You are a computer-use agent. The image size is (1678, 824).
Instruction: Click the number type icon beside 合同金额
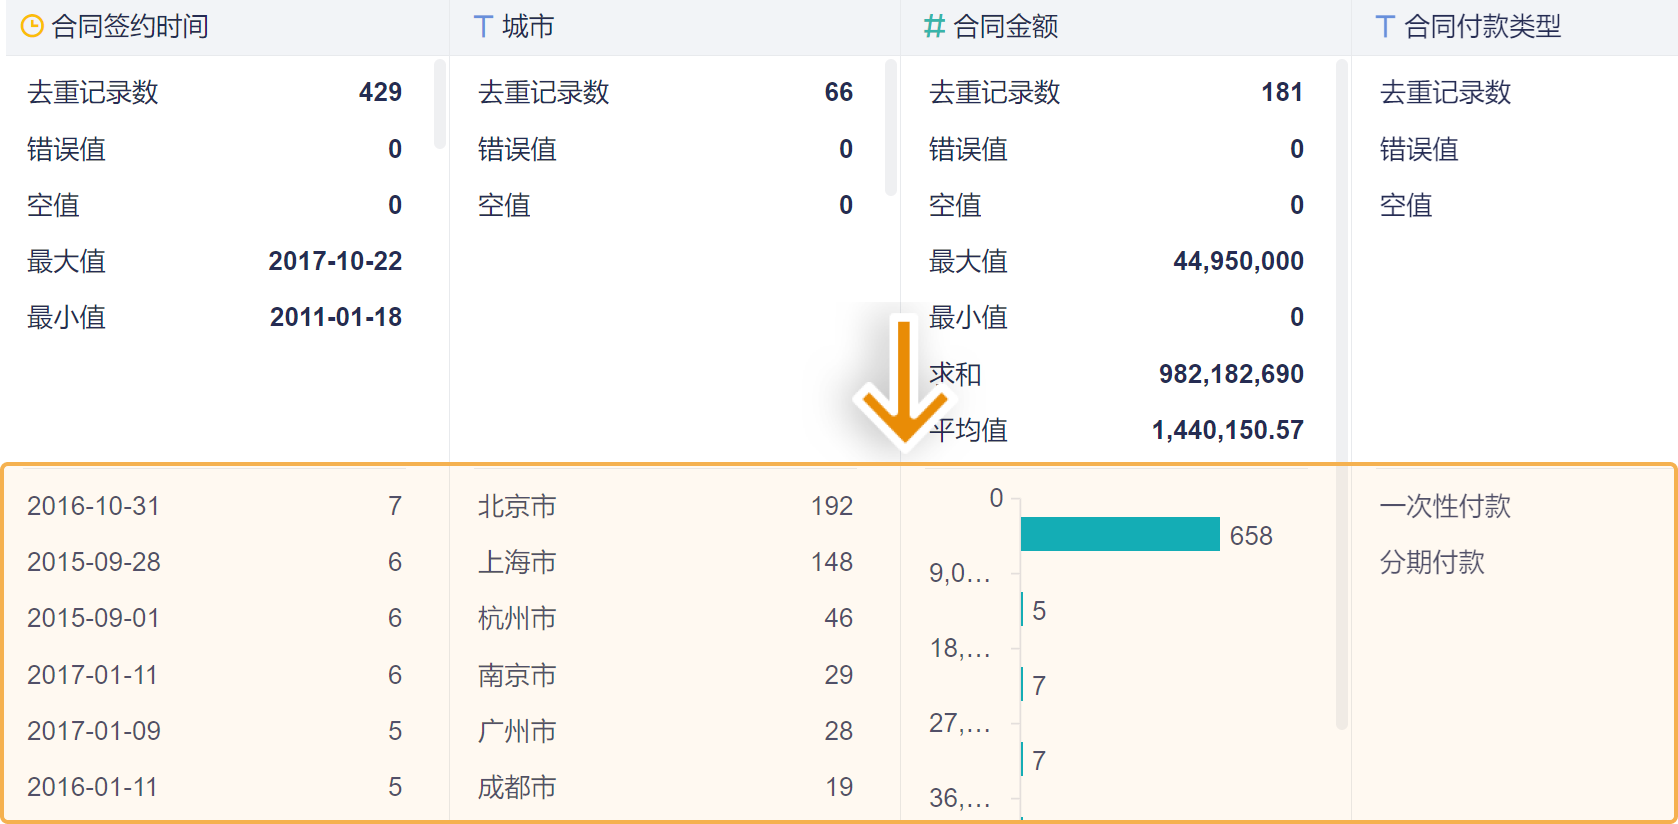pos(934,27)
